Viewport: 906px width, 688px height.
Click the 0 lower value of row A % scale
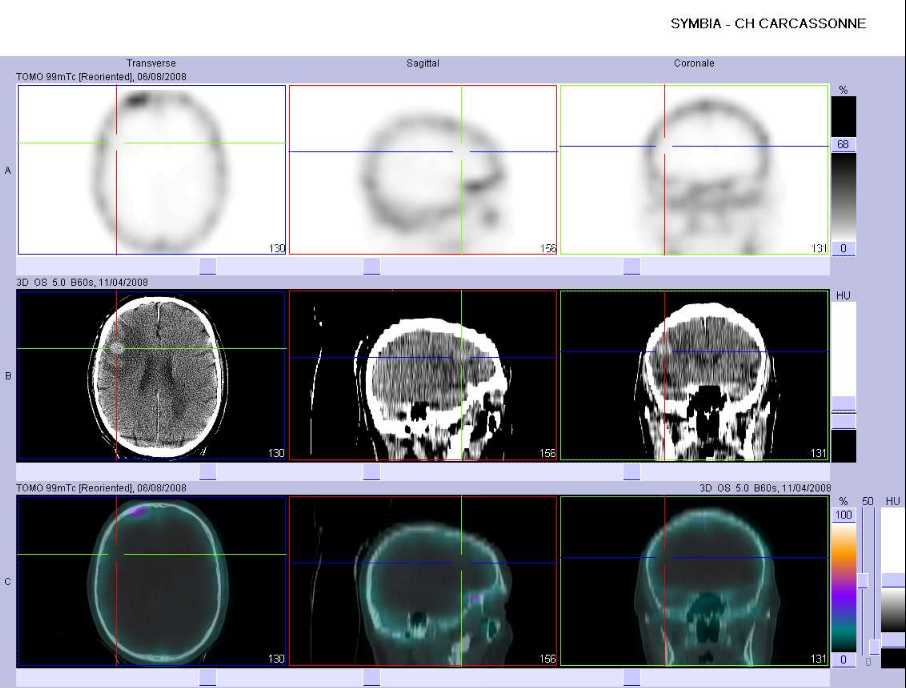(844, 248)
